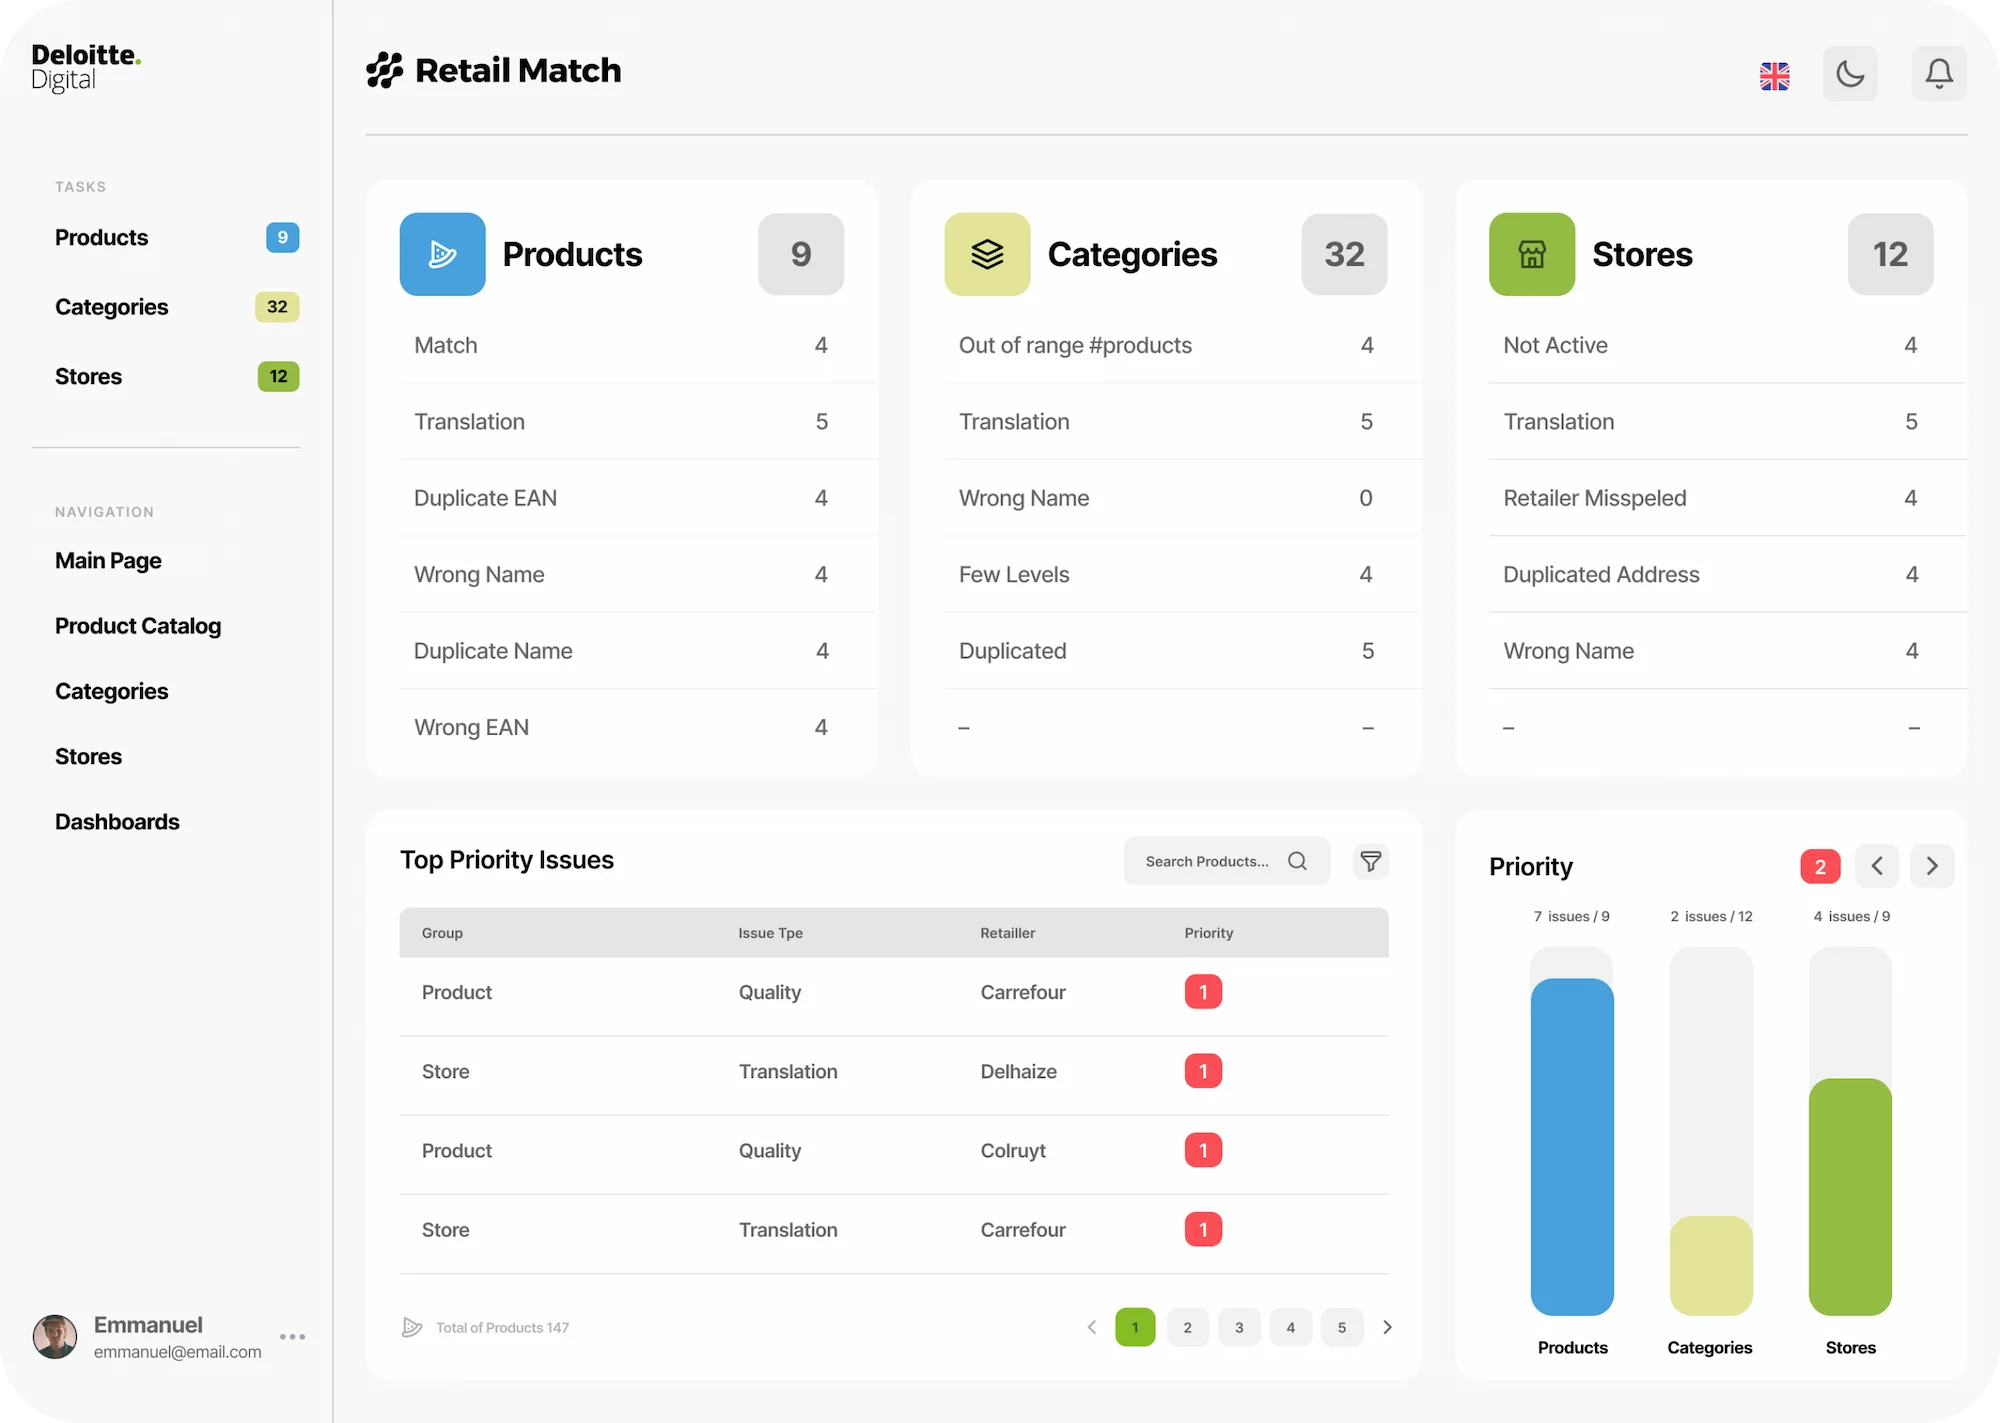Click the red priority 2 badge
Image resolution: width=2000 pixels, height=1423 pixels.
pos(1820,866)
